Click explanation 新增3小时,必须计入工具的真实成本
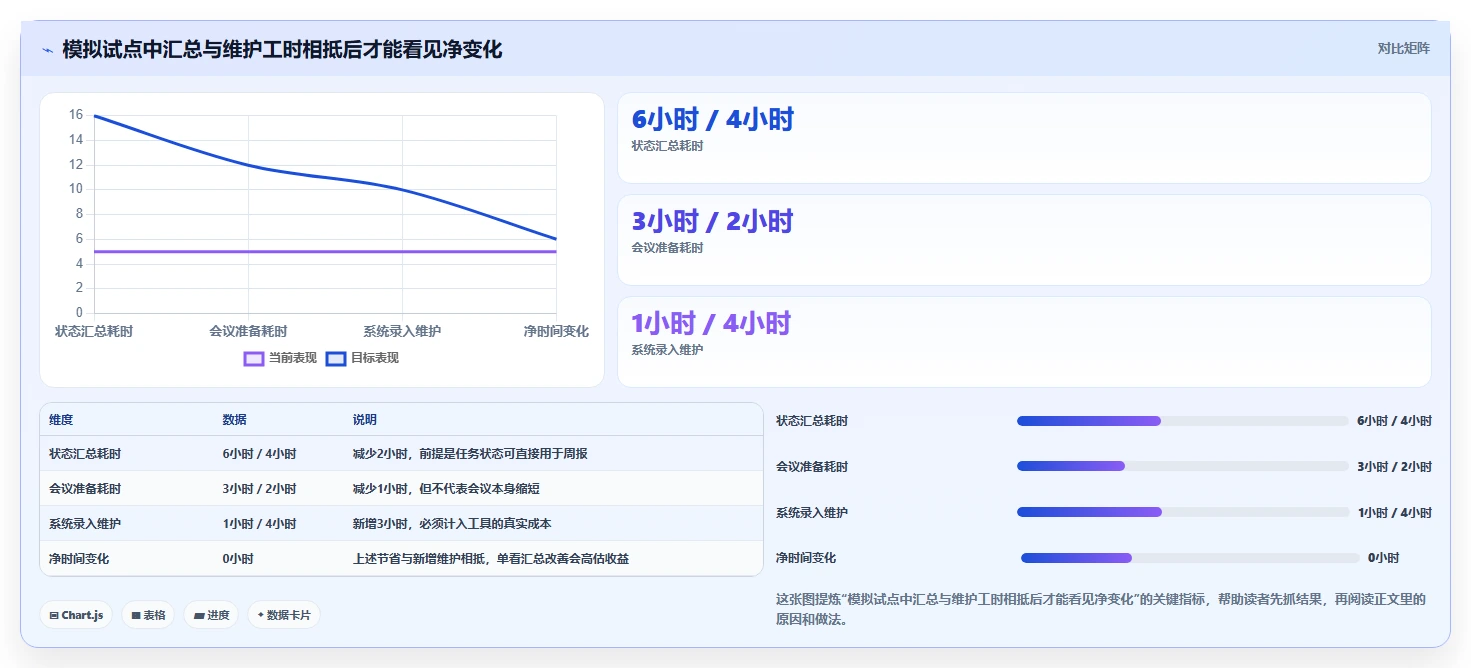This screenshot has height=668, width=1471. point(452,524)
